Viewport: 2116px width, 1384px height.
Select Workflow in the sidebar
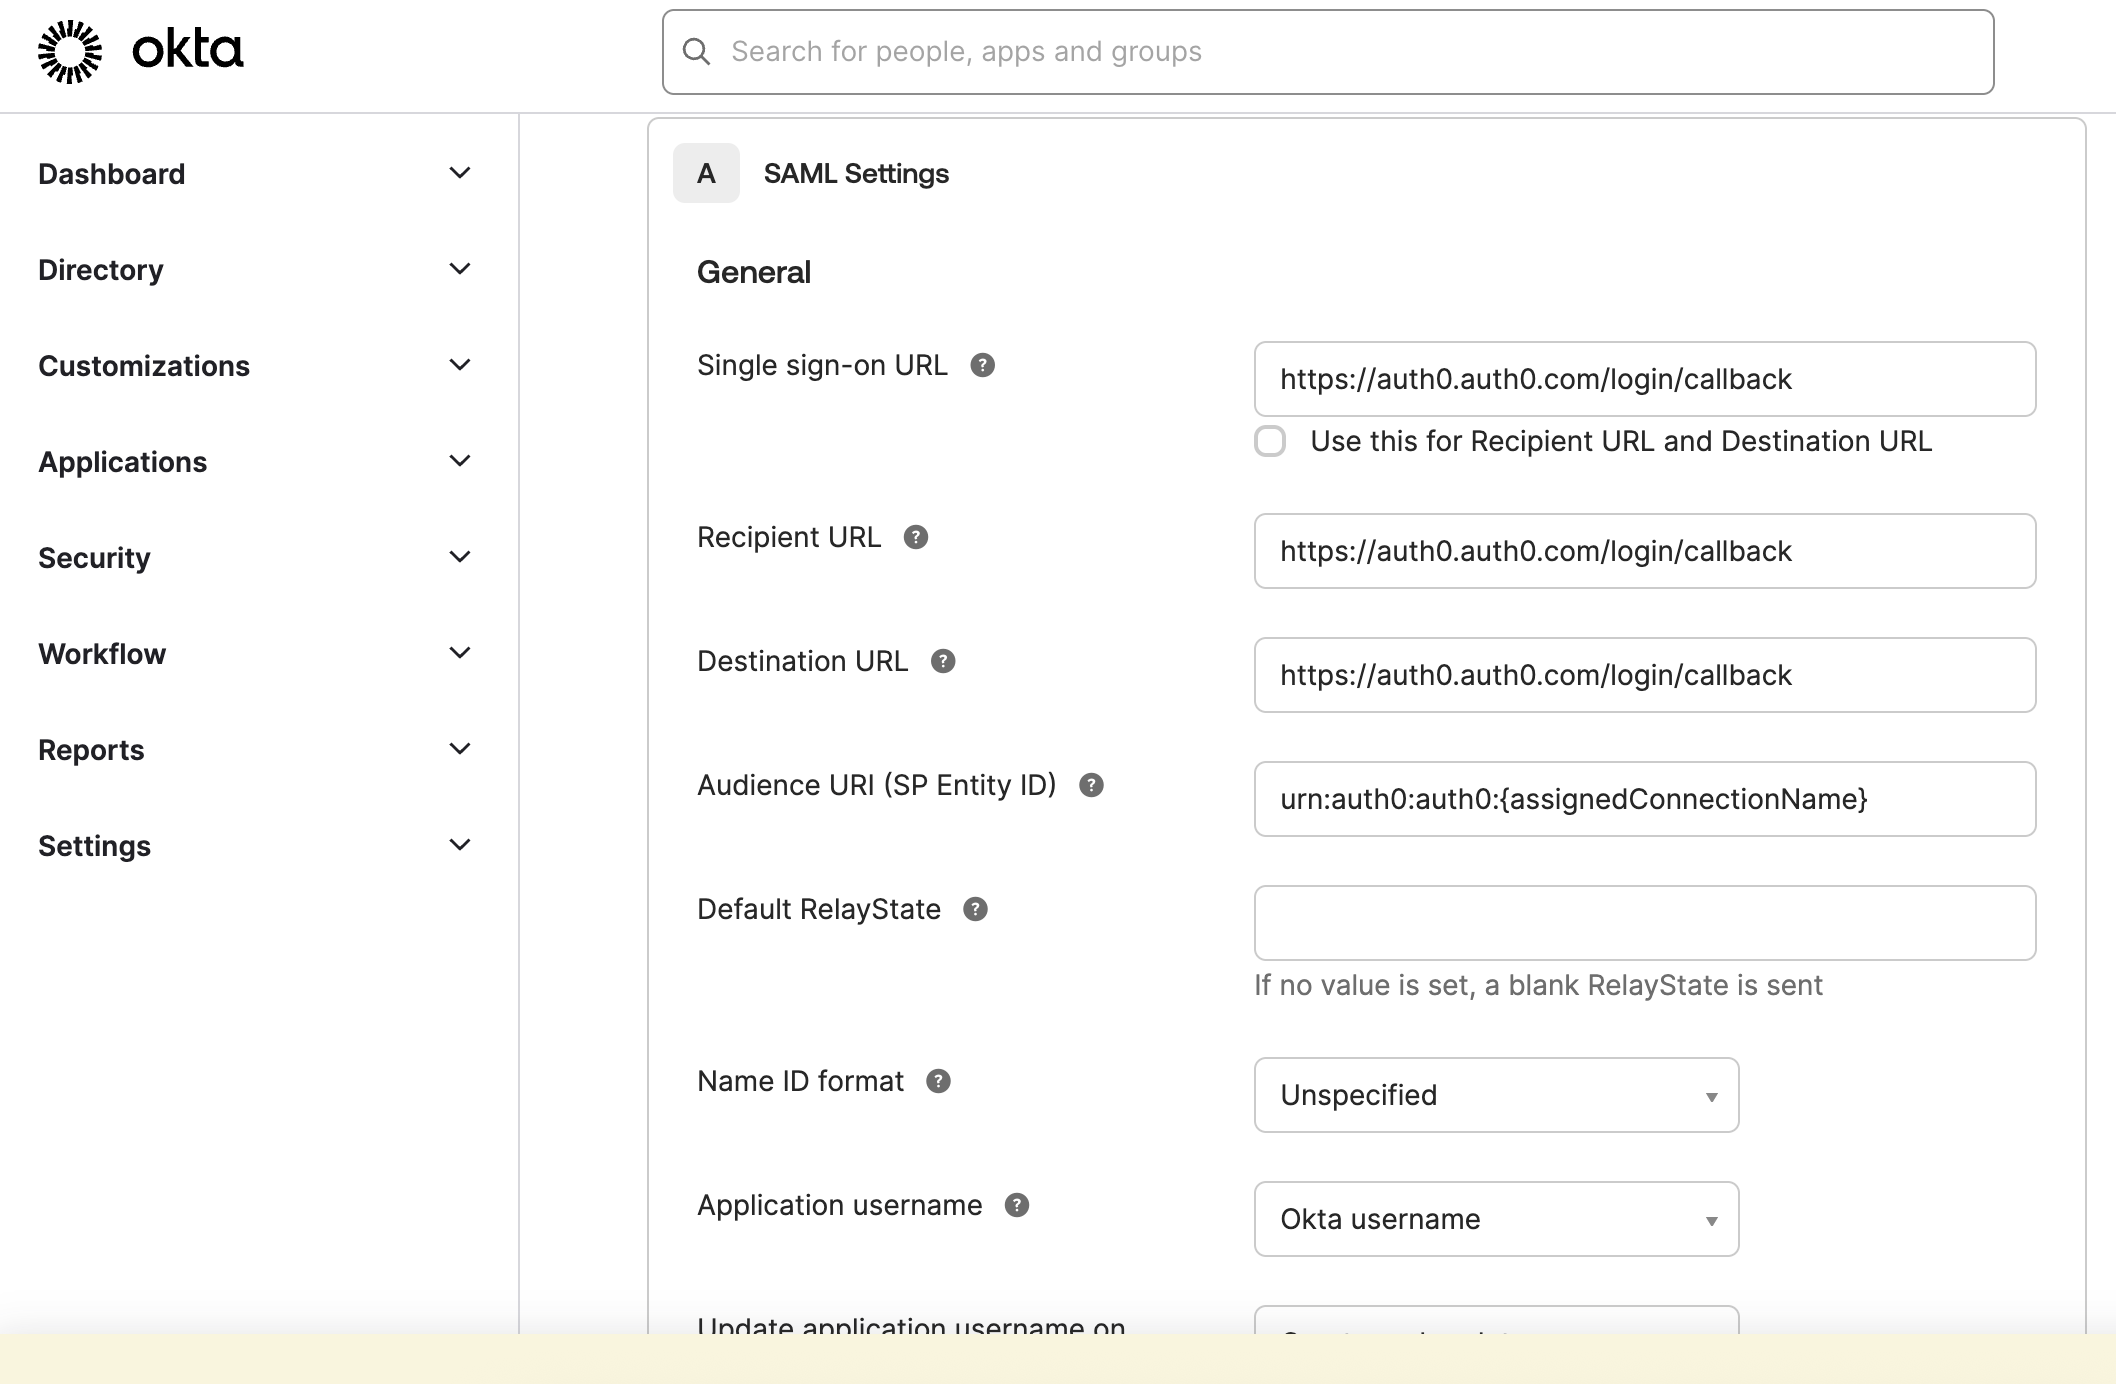pos(102,654)
